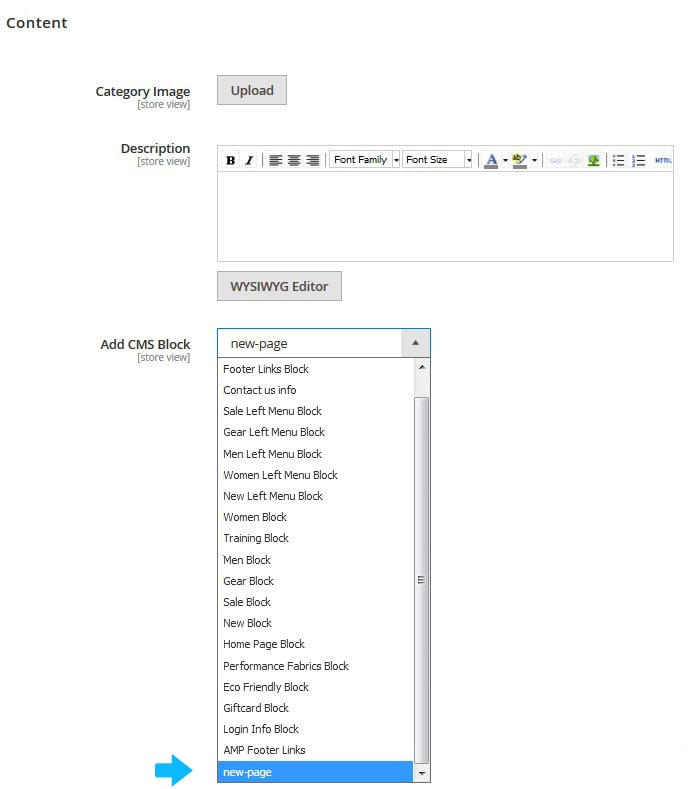Choose Gear Left Menu Block
This screenshot has width=694, height=789.
[x=316, y=432]
